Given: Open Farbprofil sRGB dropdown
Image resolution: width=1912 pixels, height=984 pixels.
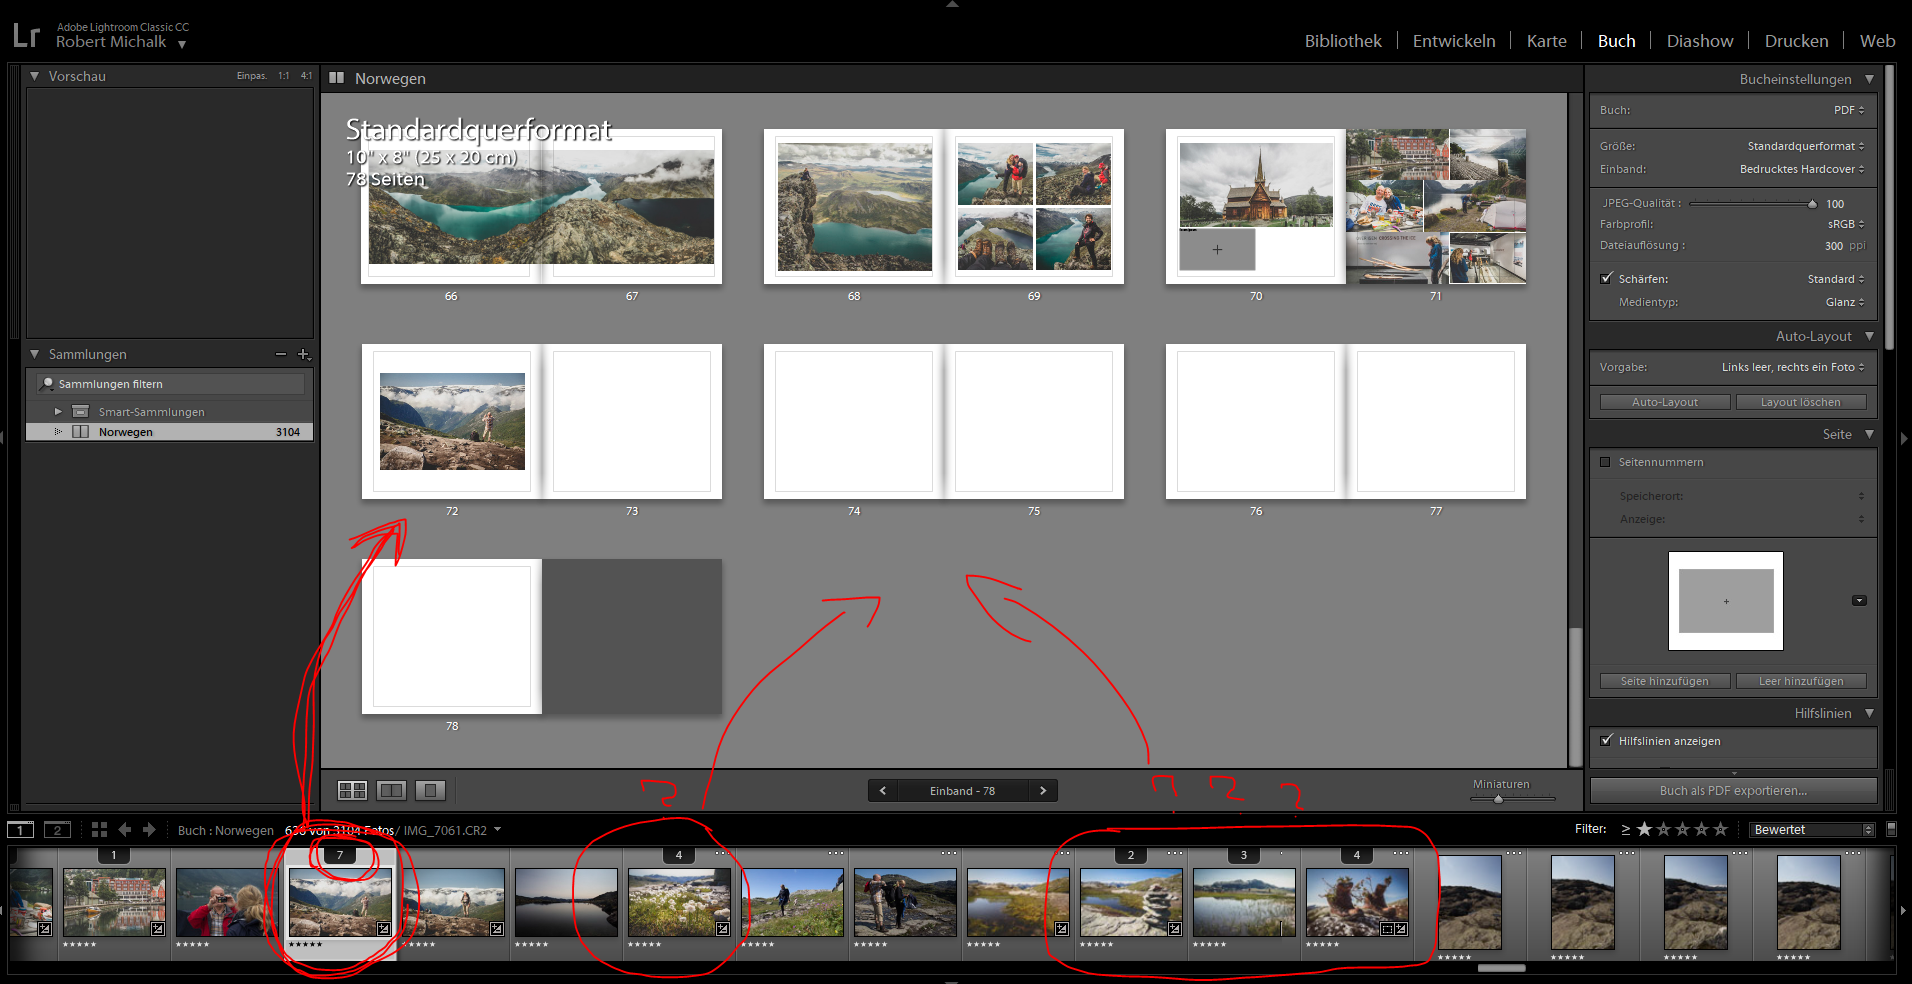Looking at the screenshot, I should pyautogui.click(x=1846, y=224).
